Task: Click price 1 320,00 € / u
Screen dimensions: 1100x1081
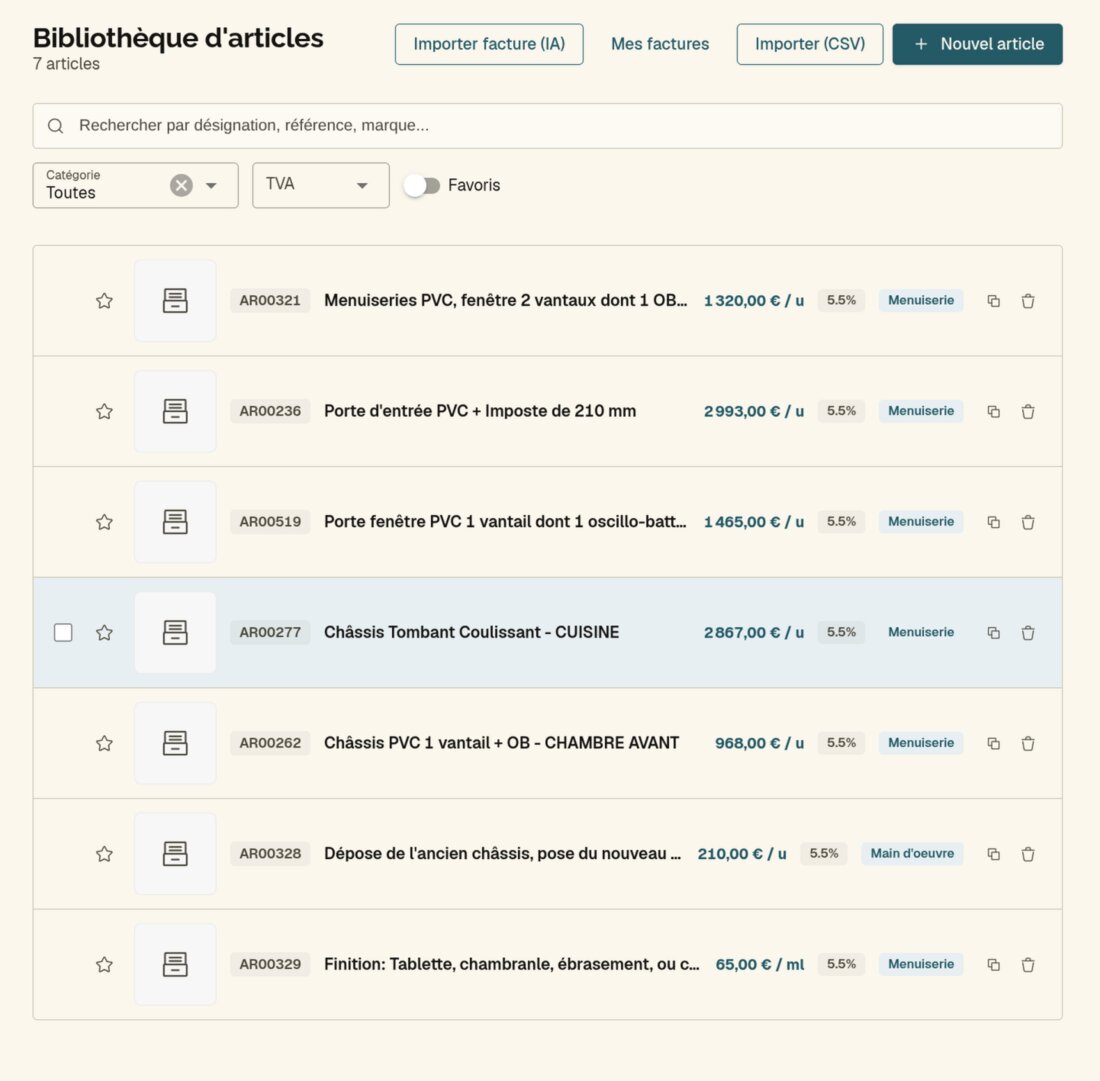Action: click(754, 301)
